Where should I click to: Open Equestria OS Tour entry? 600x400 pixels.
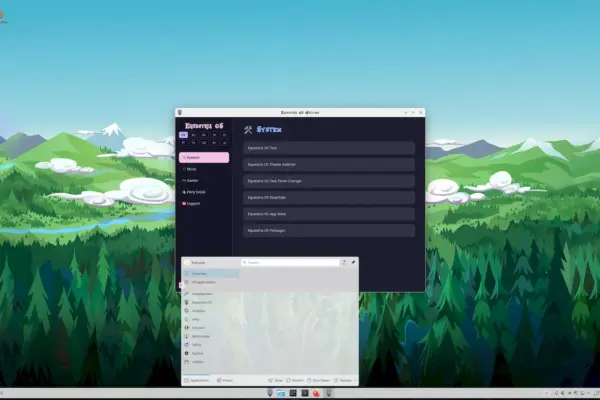pyautogui.click(x=329, y=148)
